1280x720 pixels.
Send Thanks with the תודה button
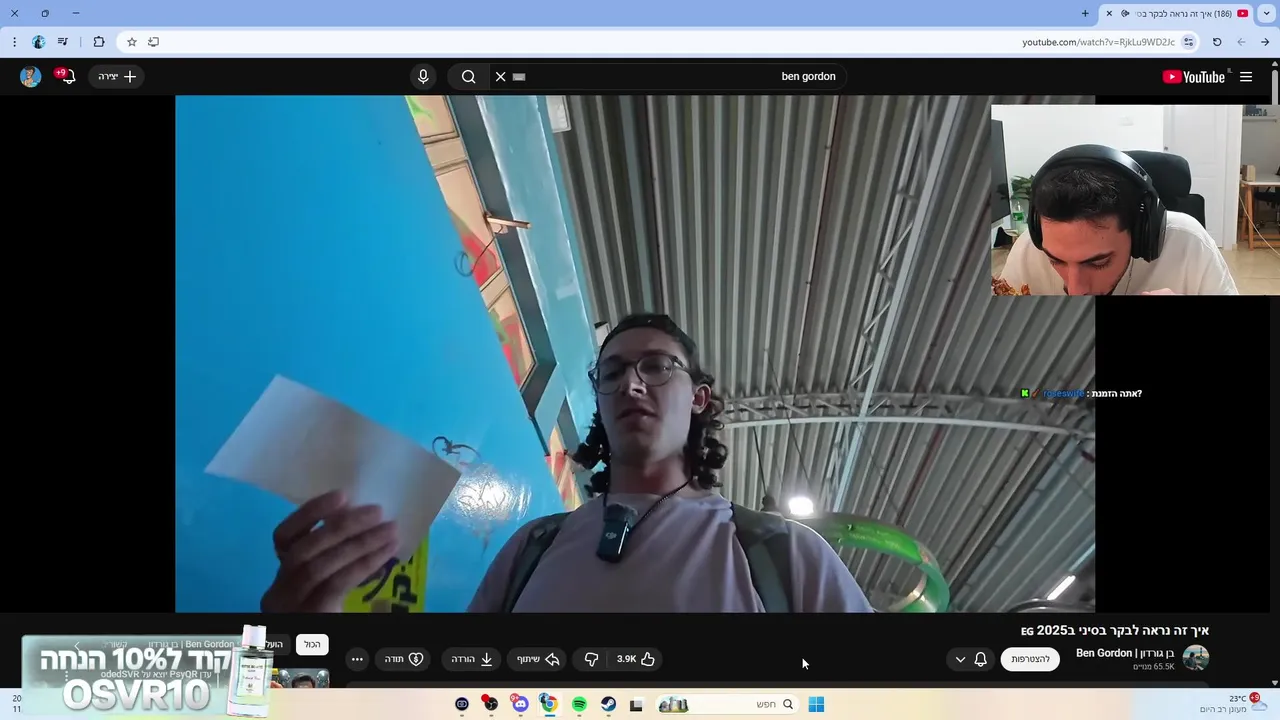click(x=404, y=659)
